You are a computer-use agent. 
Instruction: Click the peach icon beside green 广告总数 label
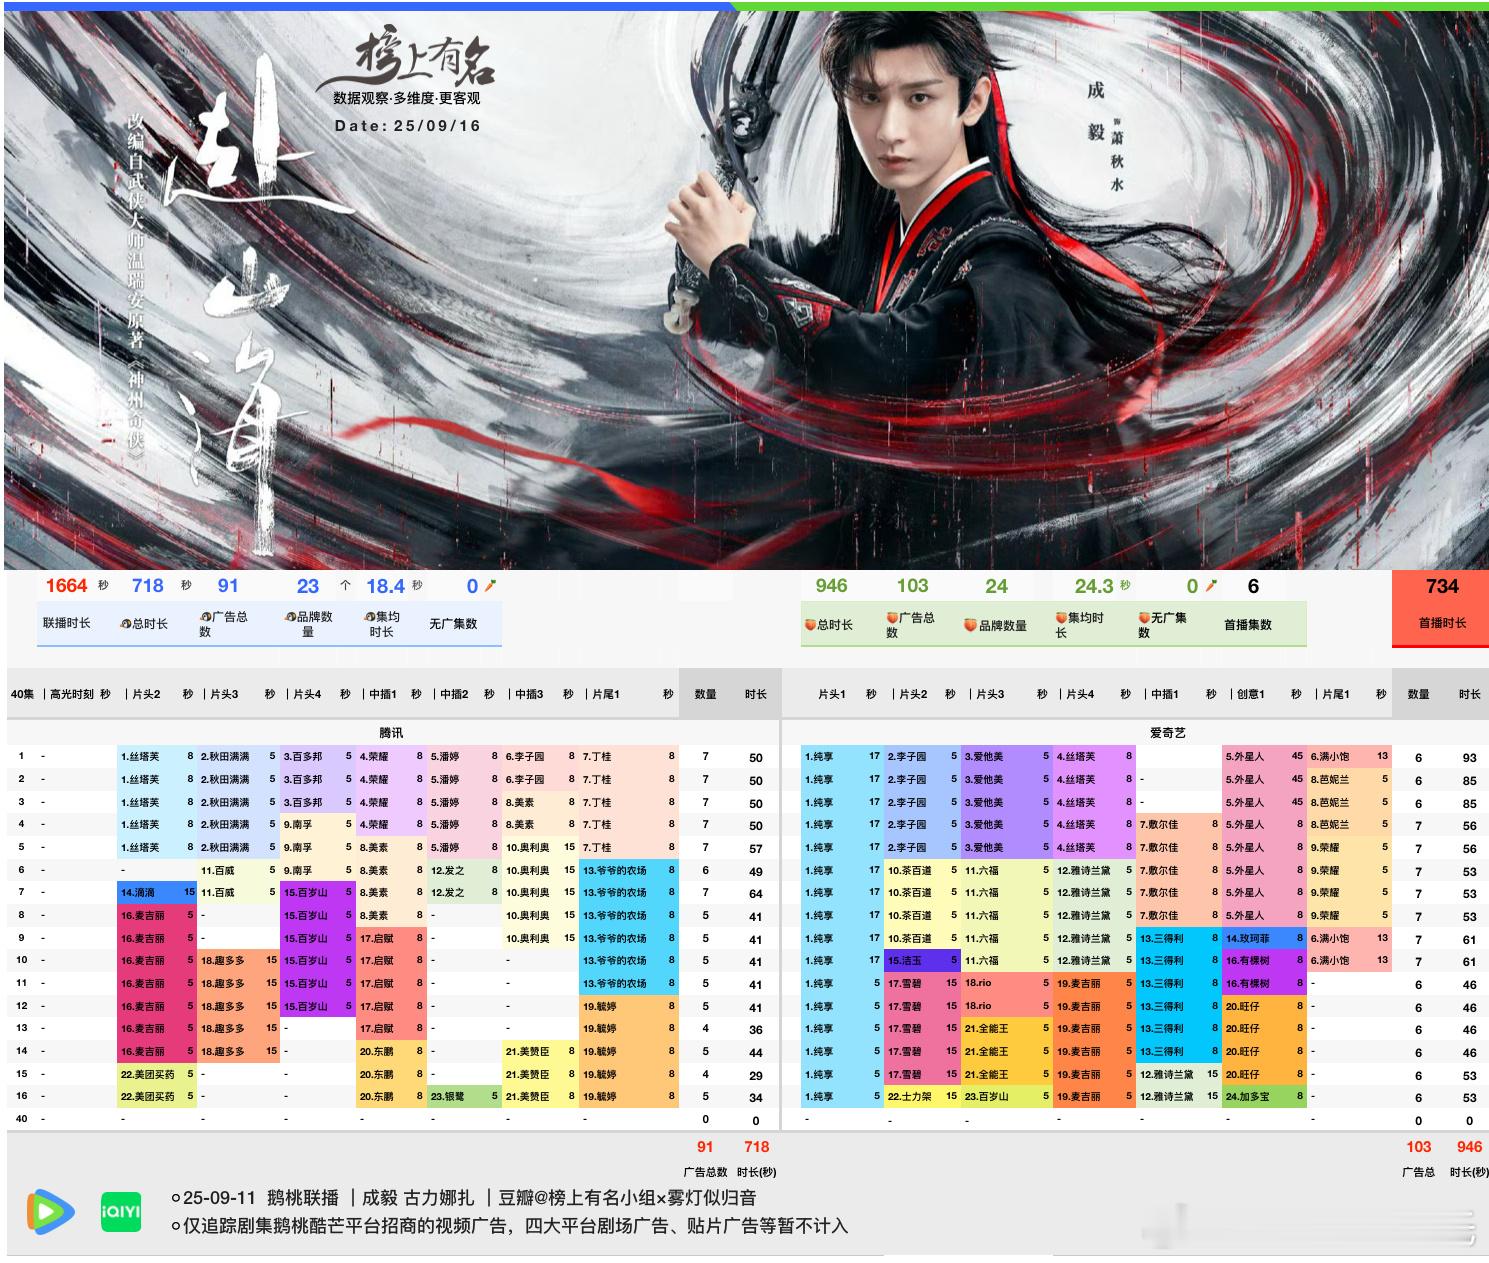point(892,618)
